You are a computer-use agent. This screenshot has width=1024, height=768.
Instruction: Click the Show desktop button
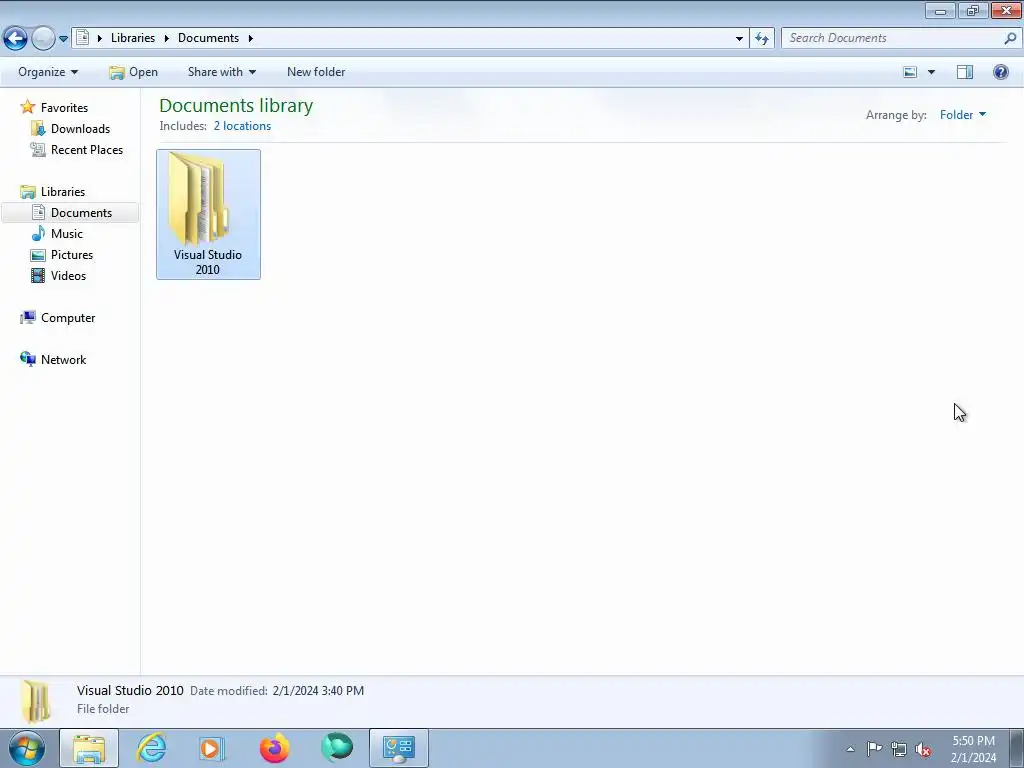(1016, 748)
